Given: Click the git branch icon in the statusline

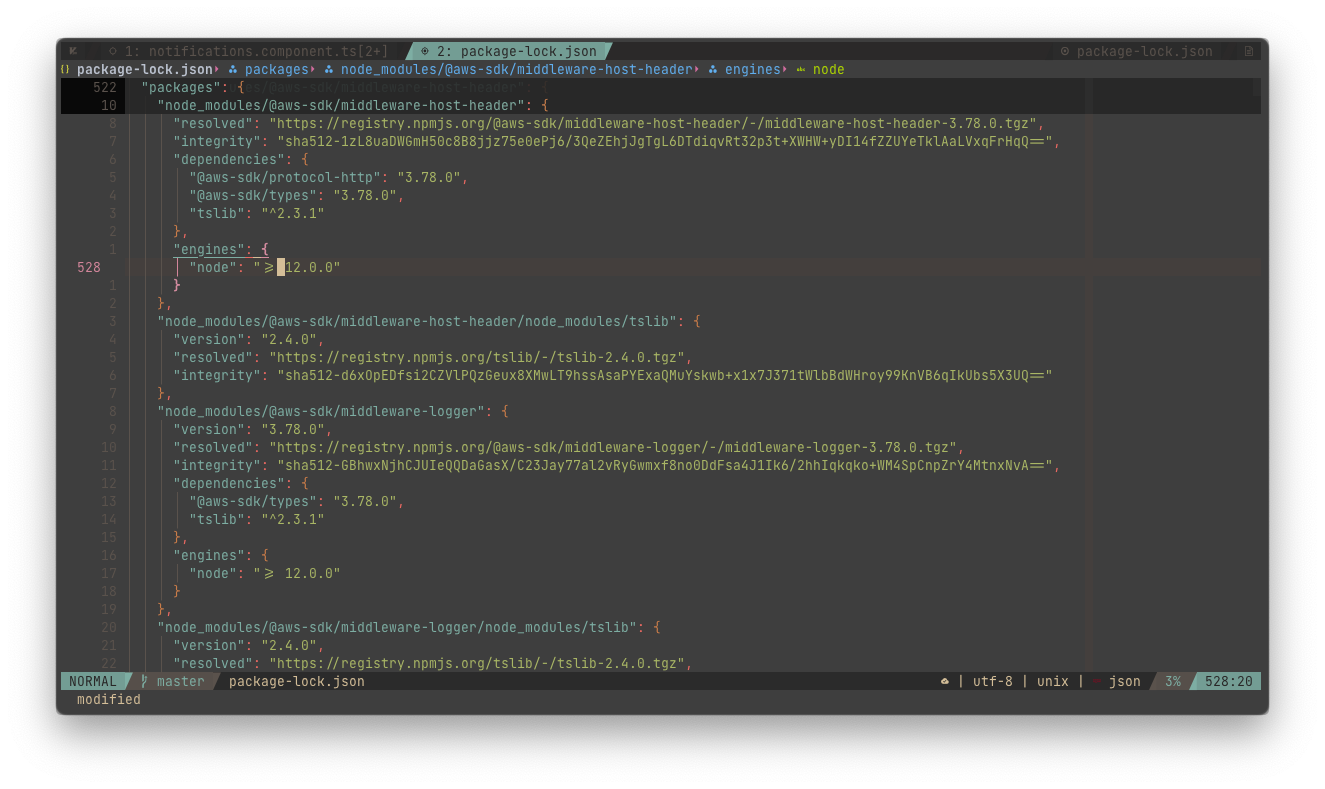Looking at the screenshot, I should click(x=144, y=681).
